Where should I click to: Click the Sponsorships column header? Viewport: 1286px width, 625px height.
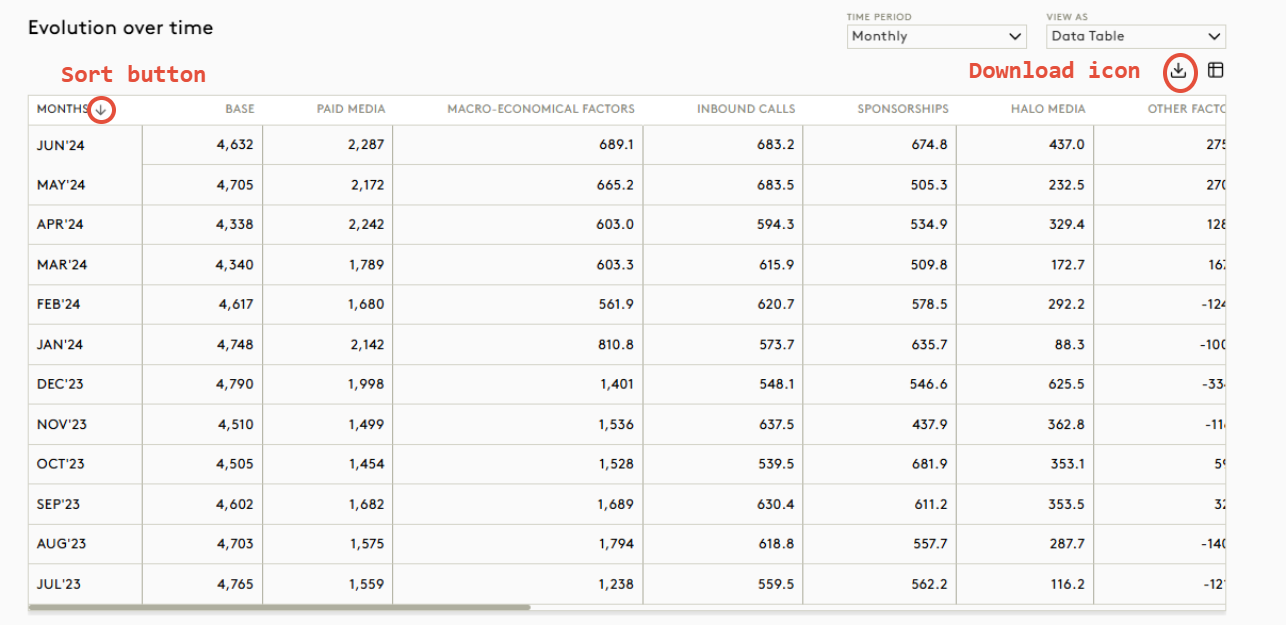[903, 109]
